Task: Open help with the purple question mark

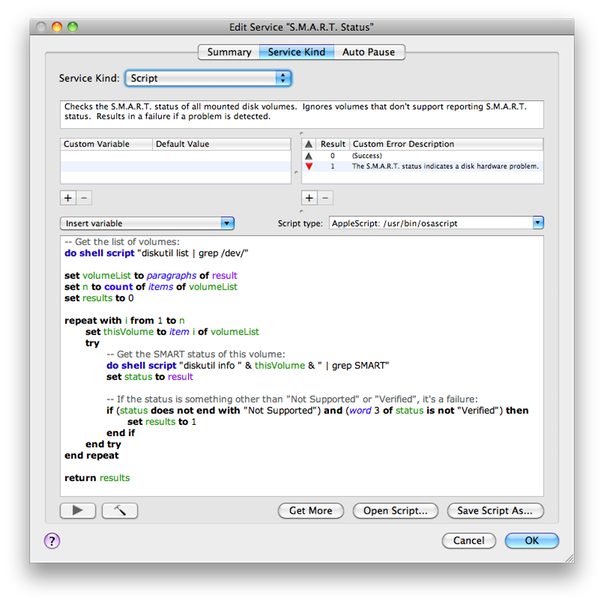Action: 52,541
